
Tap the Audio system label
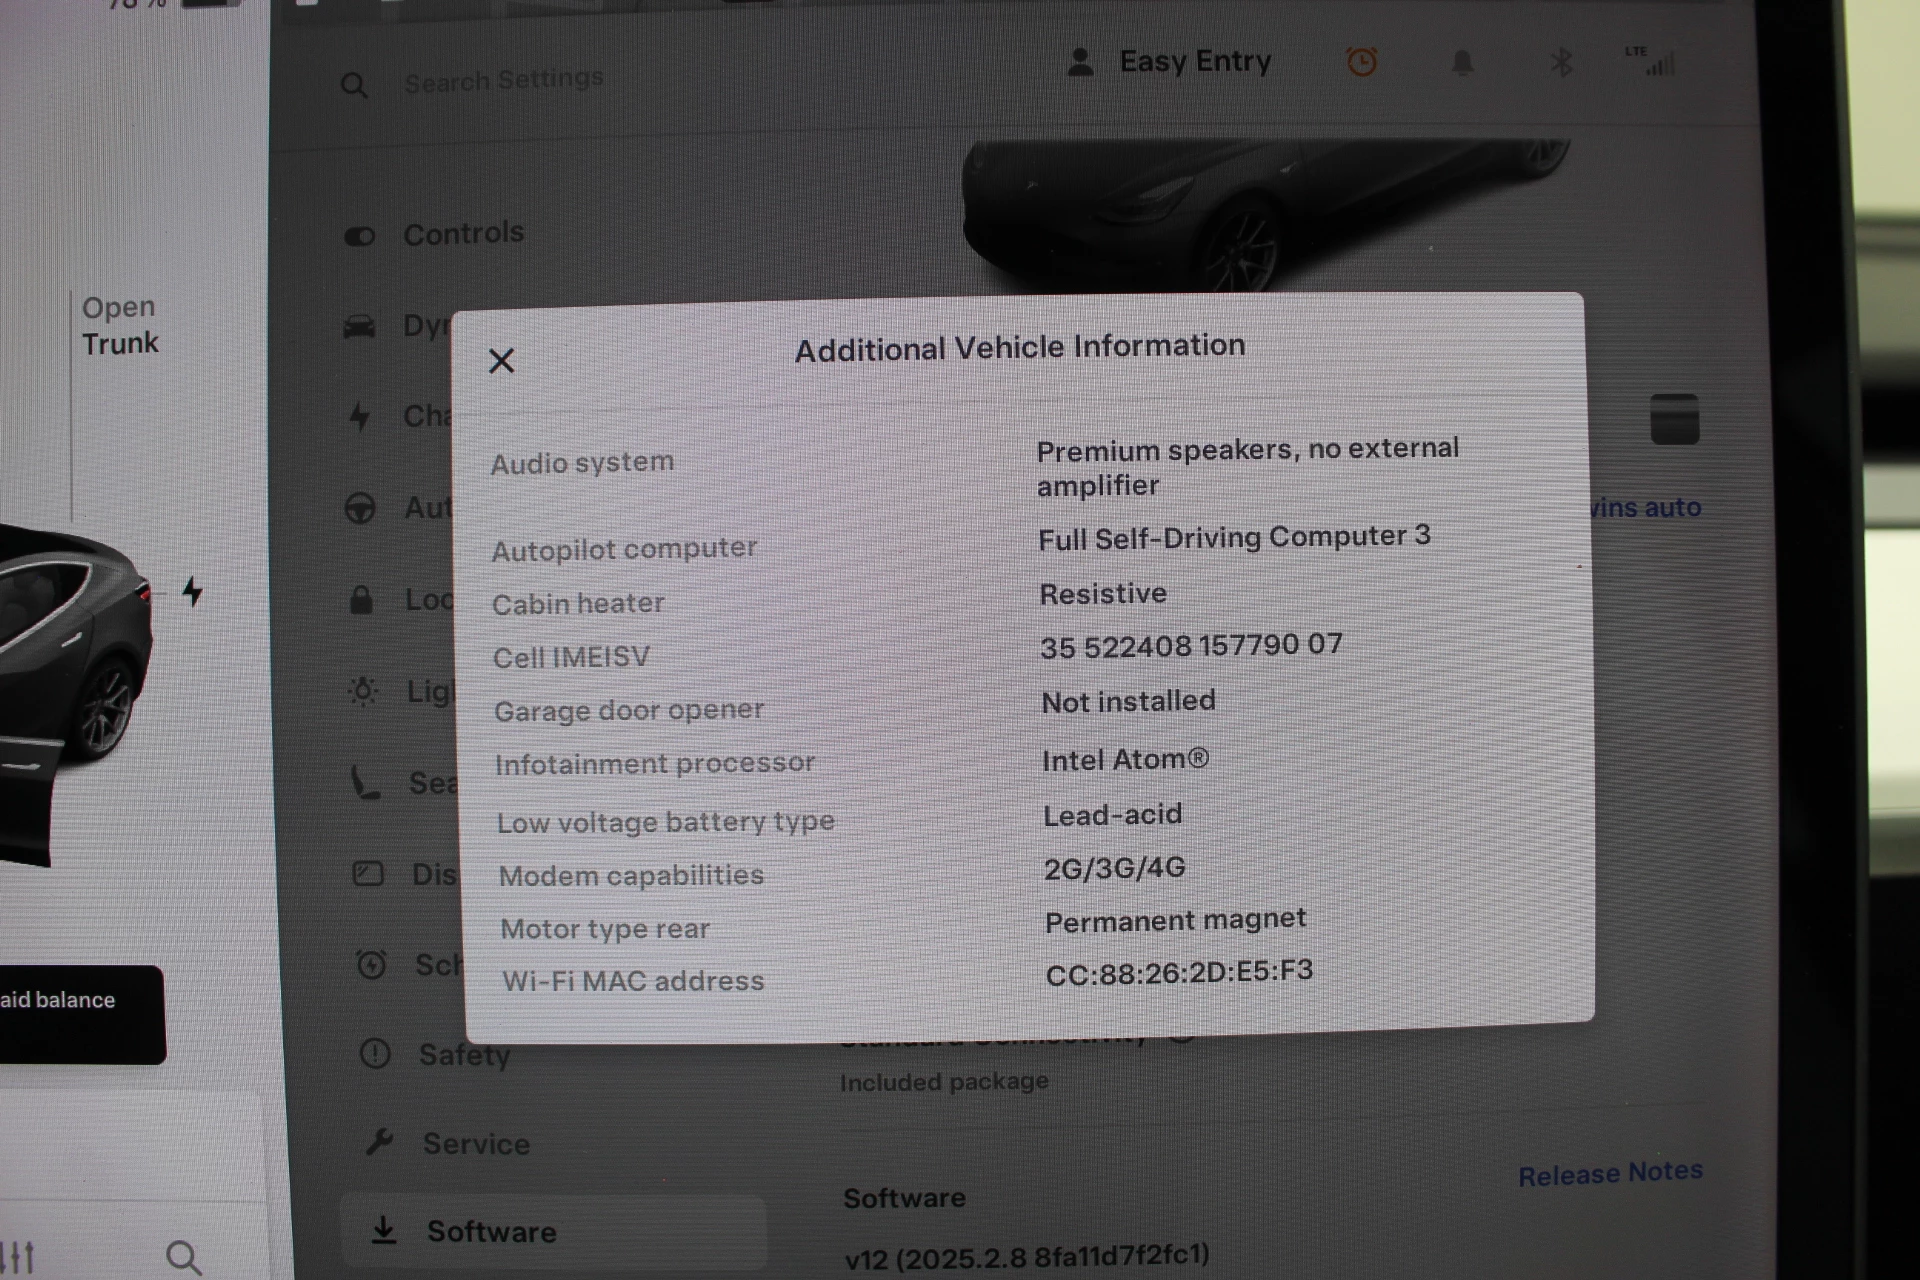click(x=582, y=463)
